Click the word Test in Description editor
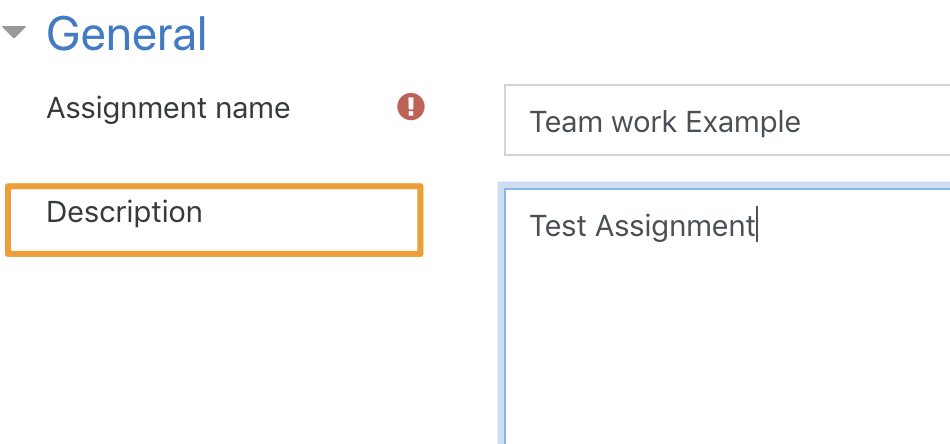This screenshot has height=444, width=950. (558, 226)
